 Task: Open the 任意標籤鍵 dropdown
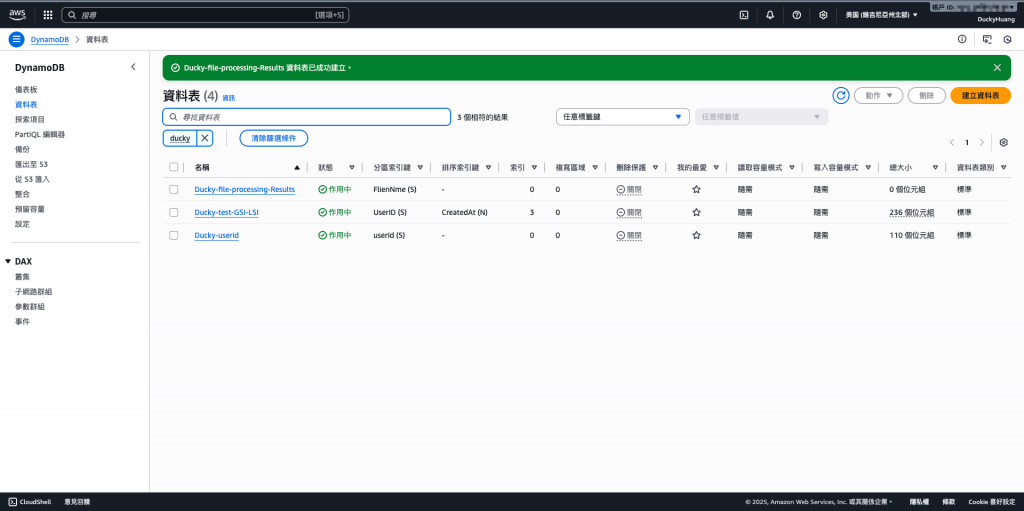coord(622,117)
